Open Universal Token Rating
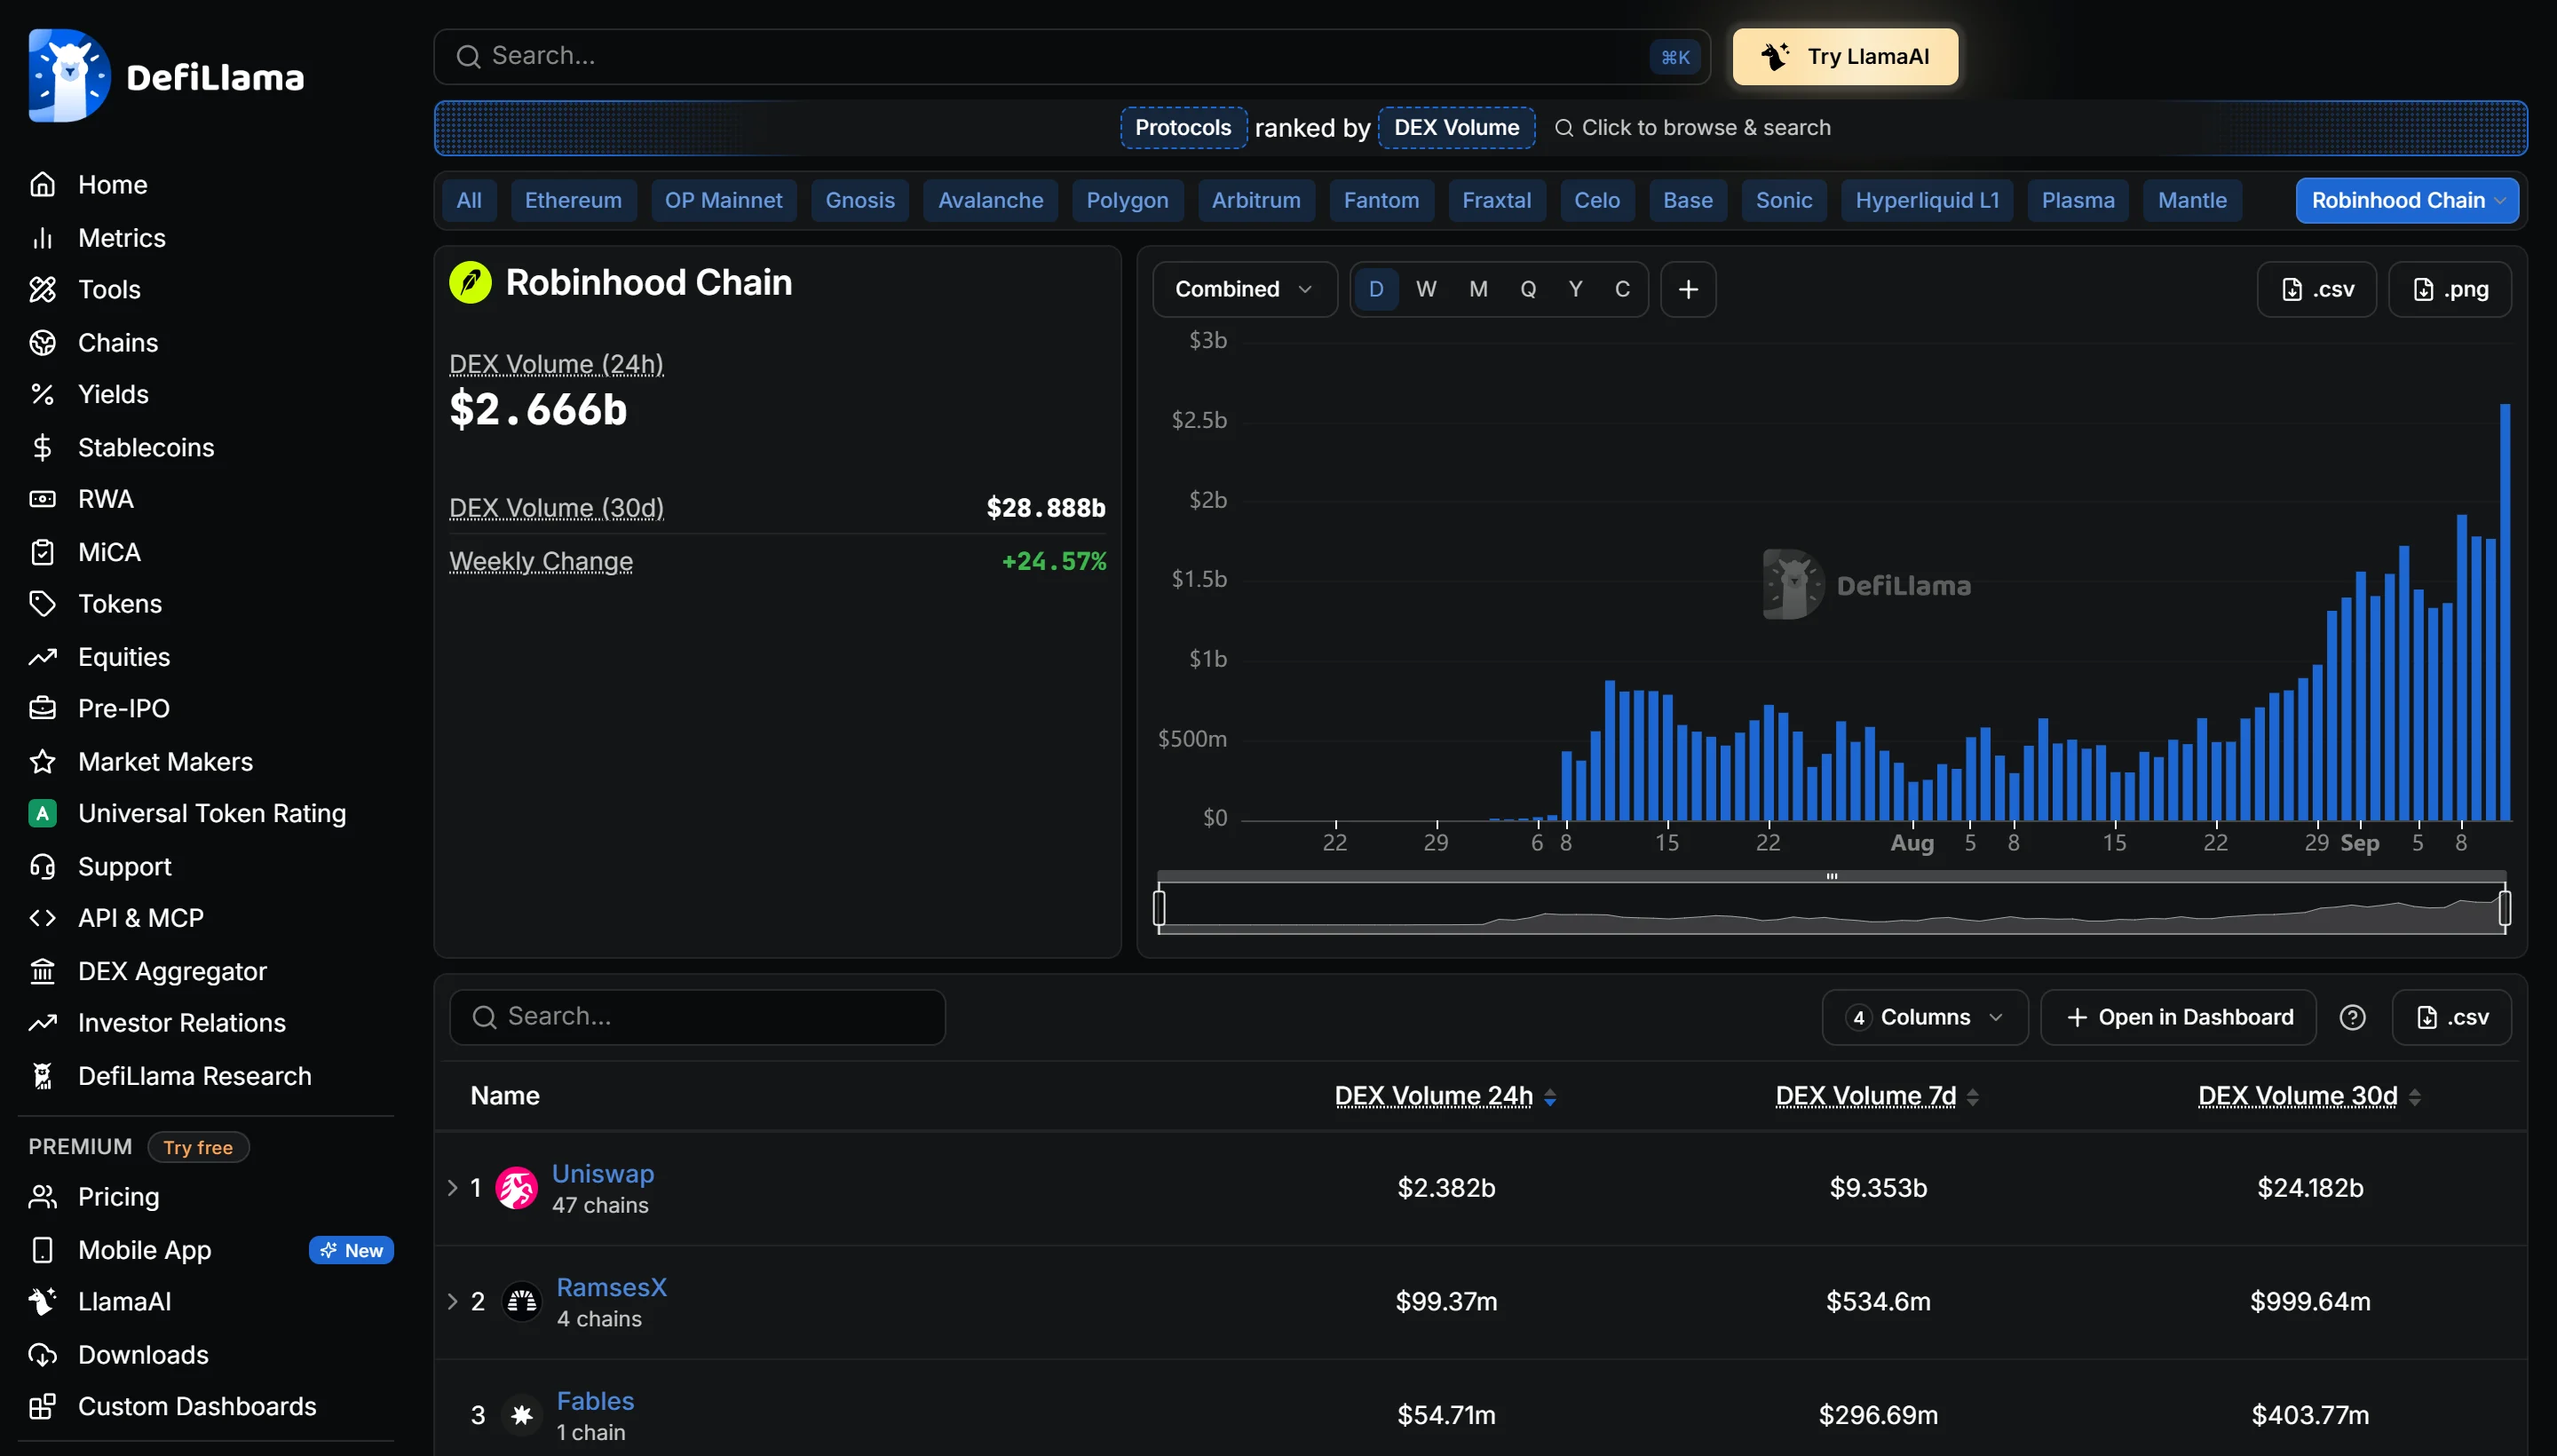The width and height of the screenshot is (2557, 1456). [x=212, y=814]
